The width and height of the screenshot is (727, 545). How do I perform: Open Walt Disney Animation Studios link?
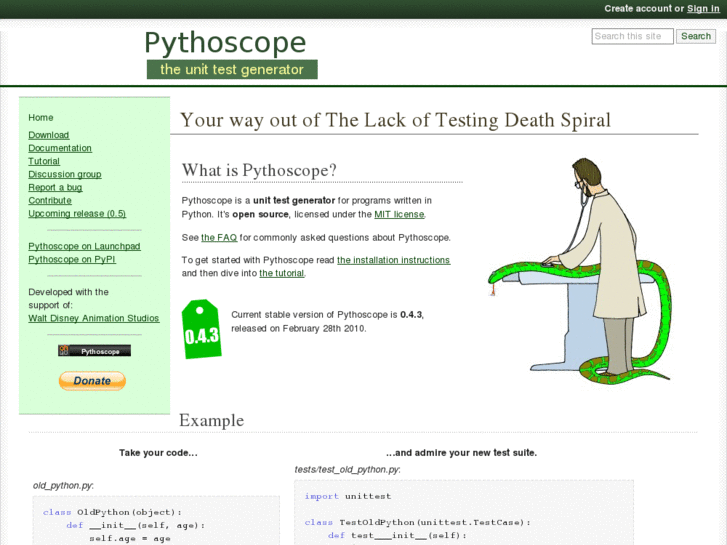94,318
